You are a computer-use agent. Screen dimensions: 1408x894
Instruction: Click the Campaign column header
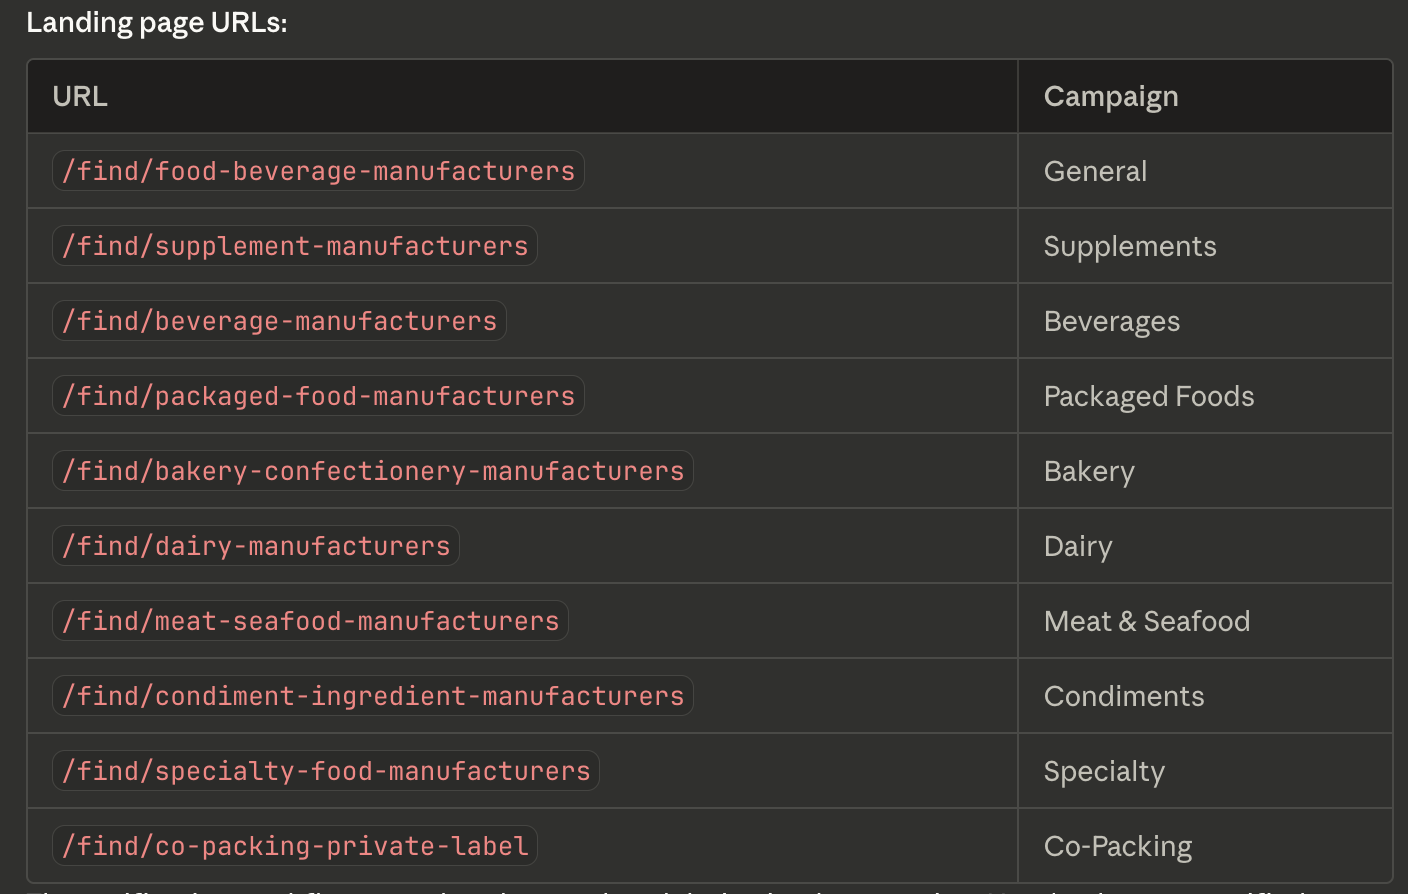1110,97
